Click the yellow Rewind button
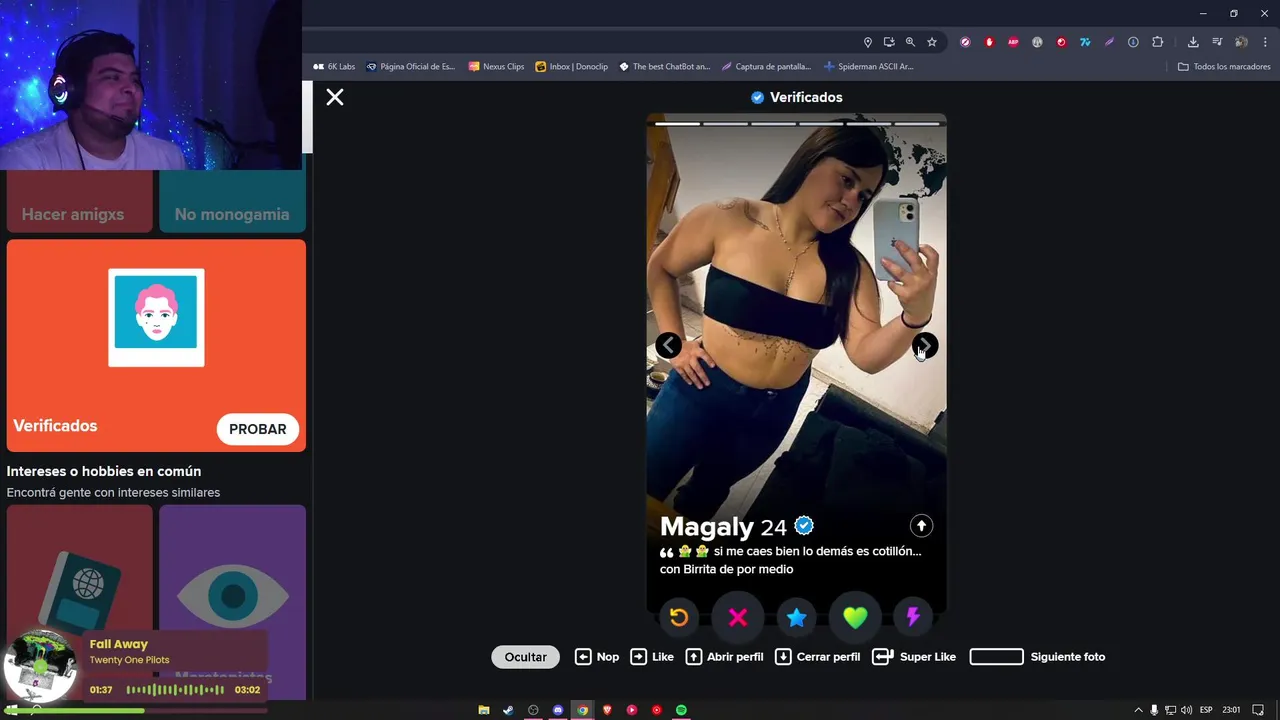Viewport: 1280px width, 720px height. (679, 617)
